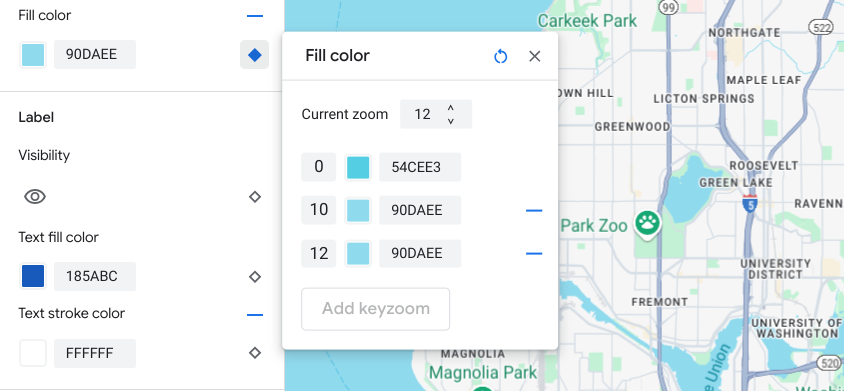The height and width of the screenshot is (391, 844).
Task: Click keyzoom level field showing 0
Action: pos(319,167)
